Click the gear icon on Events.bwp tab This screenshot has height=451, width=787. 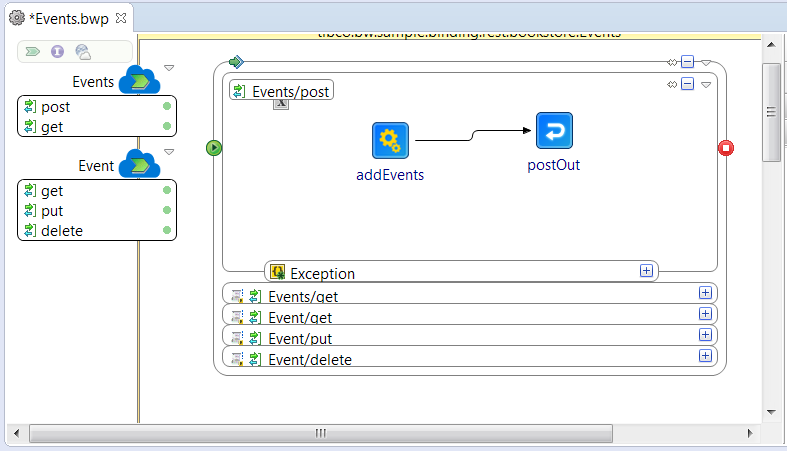17,18
